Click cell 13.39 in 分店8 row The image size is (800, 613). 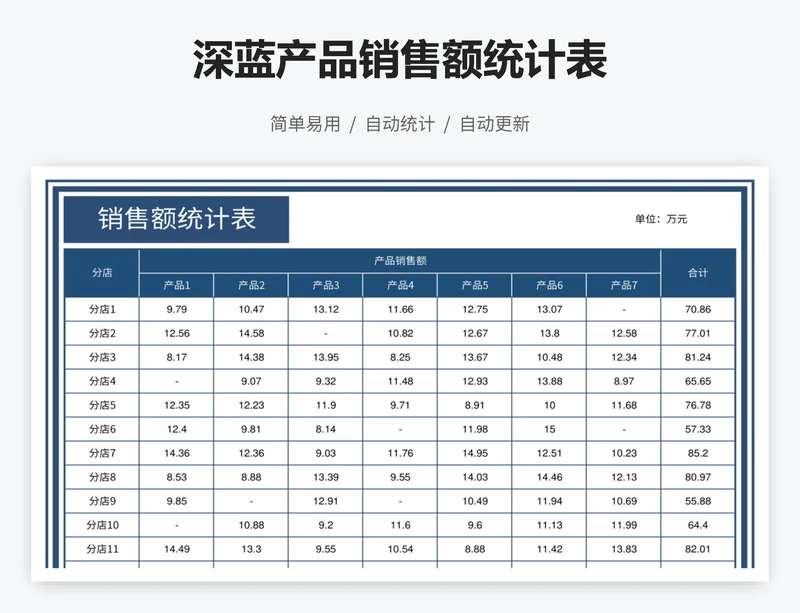point(326,477)
